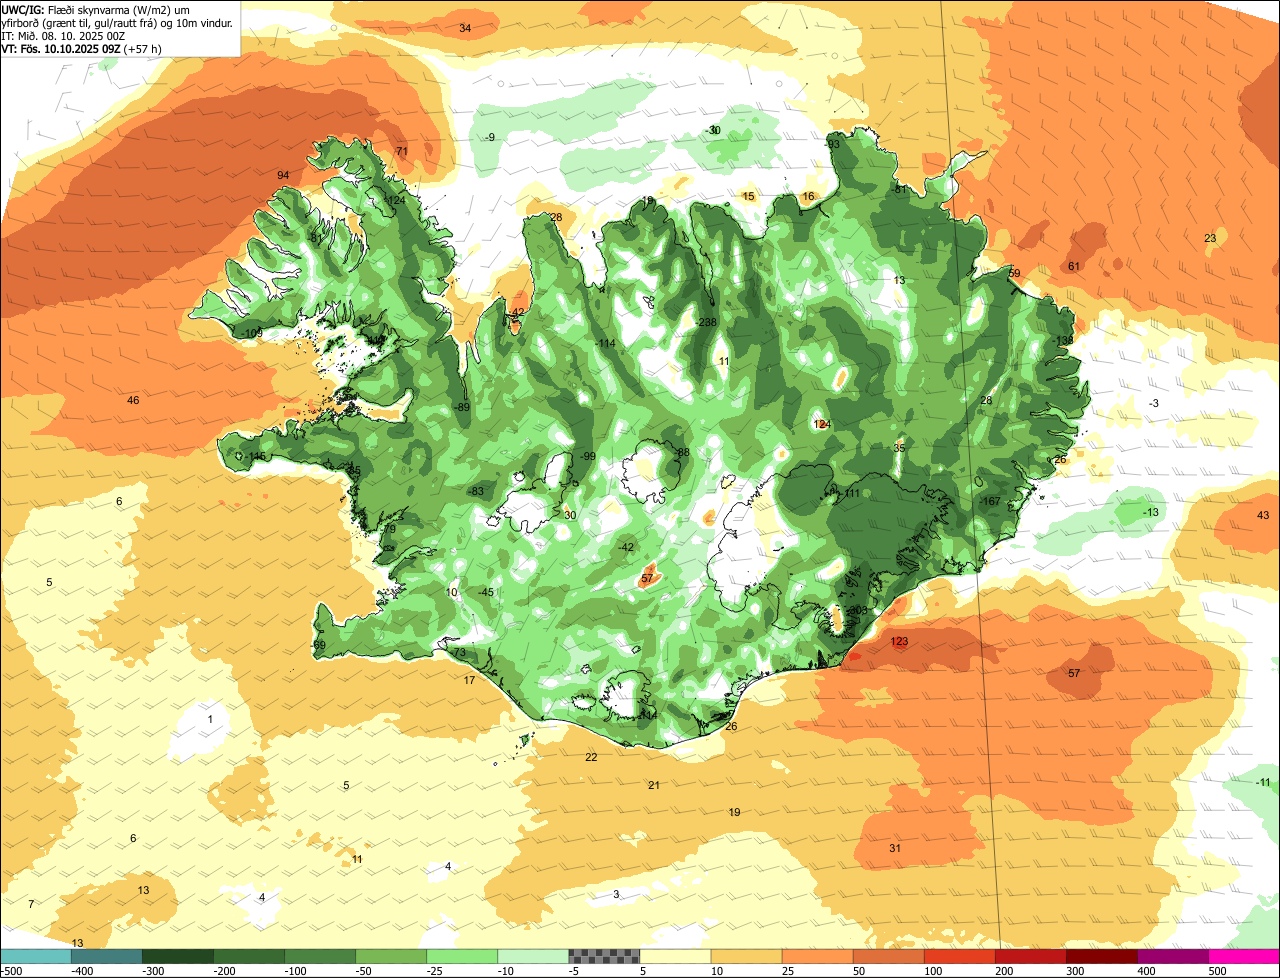This screenshot has height=978, width=1280.
Task: Click the map value '124' in east-central Iceland
Action: pyautogui.click(x=822, y=425)
